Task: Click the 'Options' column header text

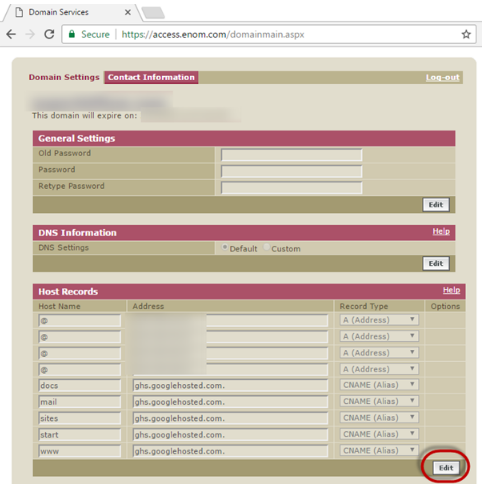Action: pos(445,306)
